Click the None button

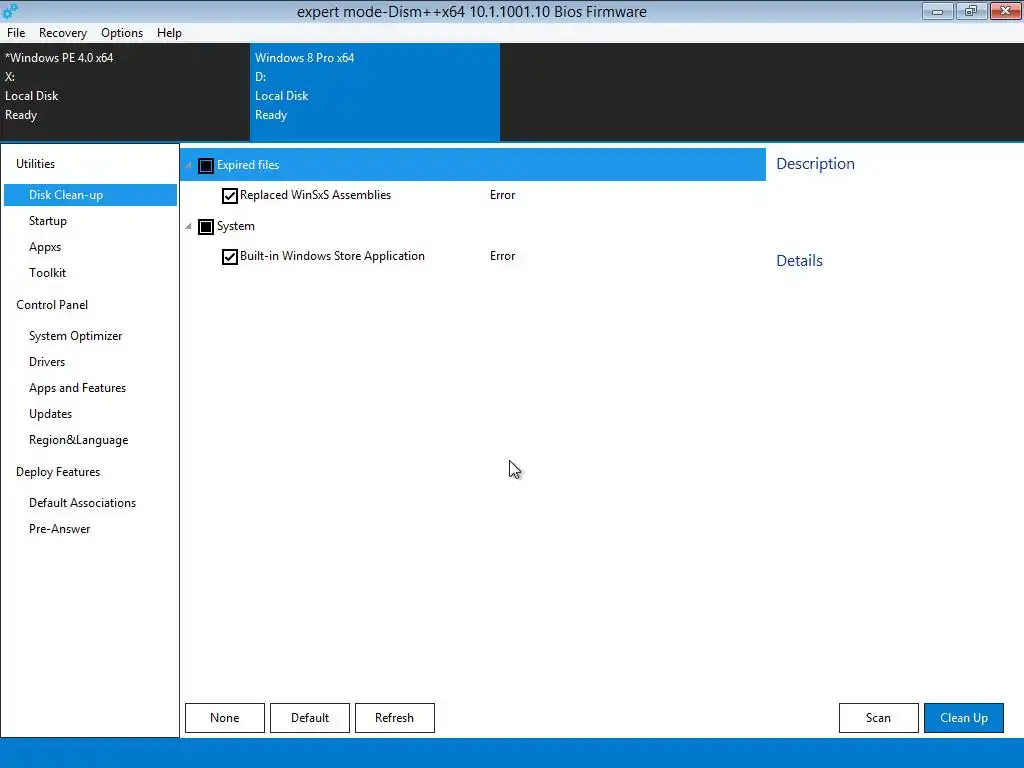pos(225,718)
